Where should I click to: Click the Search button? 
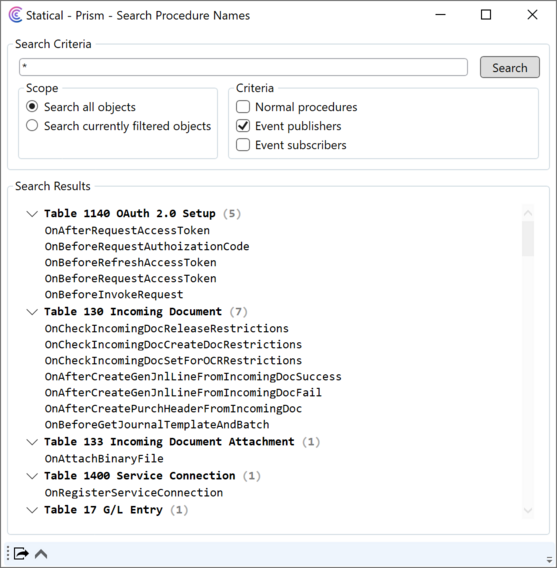click(510, 67)
